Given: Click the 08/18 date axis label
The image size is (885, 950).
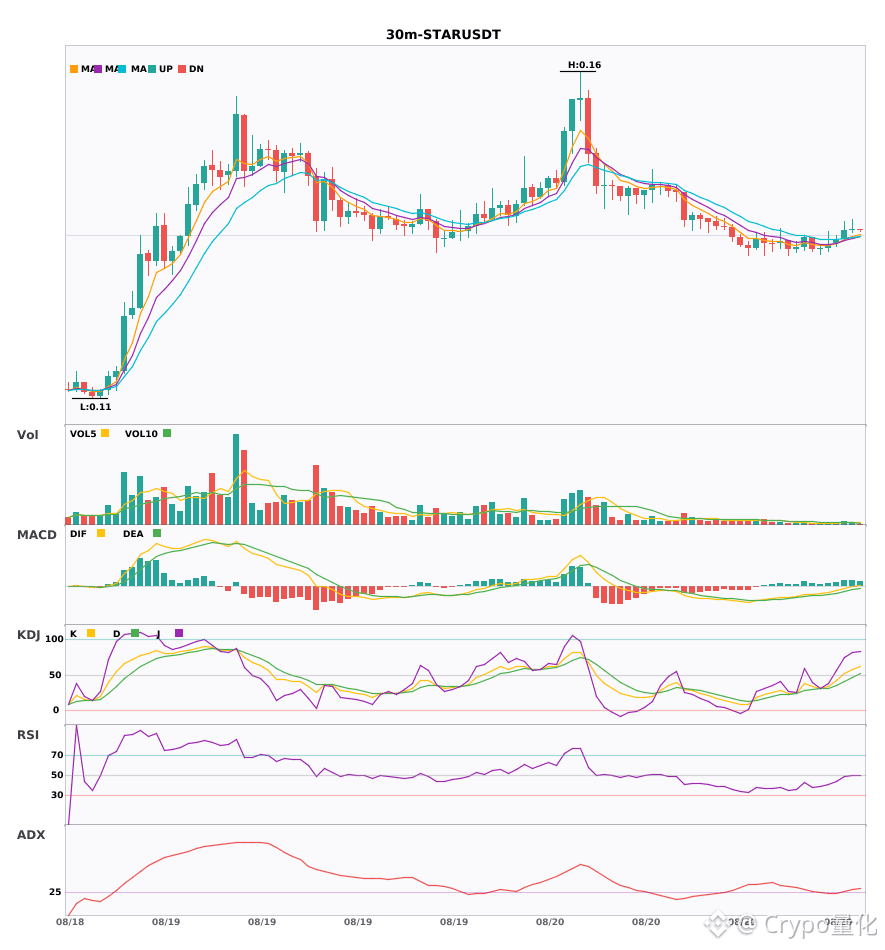Looking at the screenshot, I should (x=70, y=922).
